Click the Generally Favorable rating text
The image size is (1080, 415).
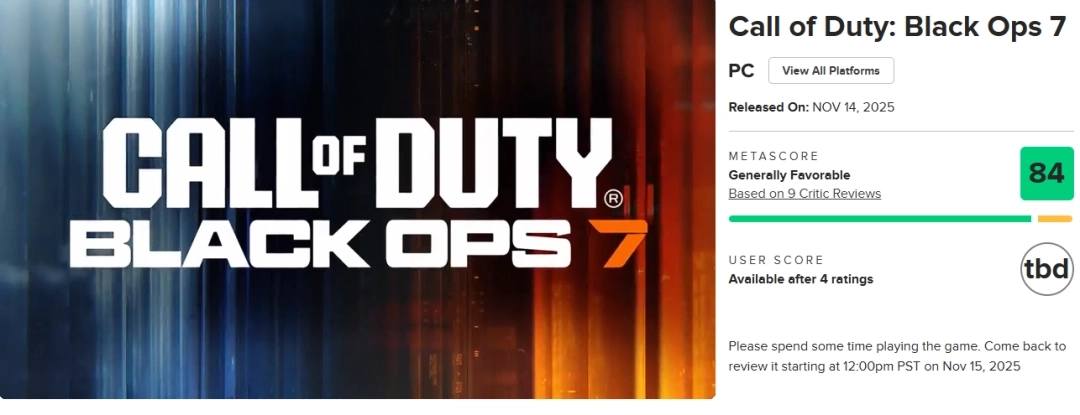pyautogui.click(x=789, y=175)
